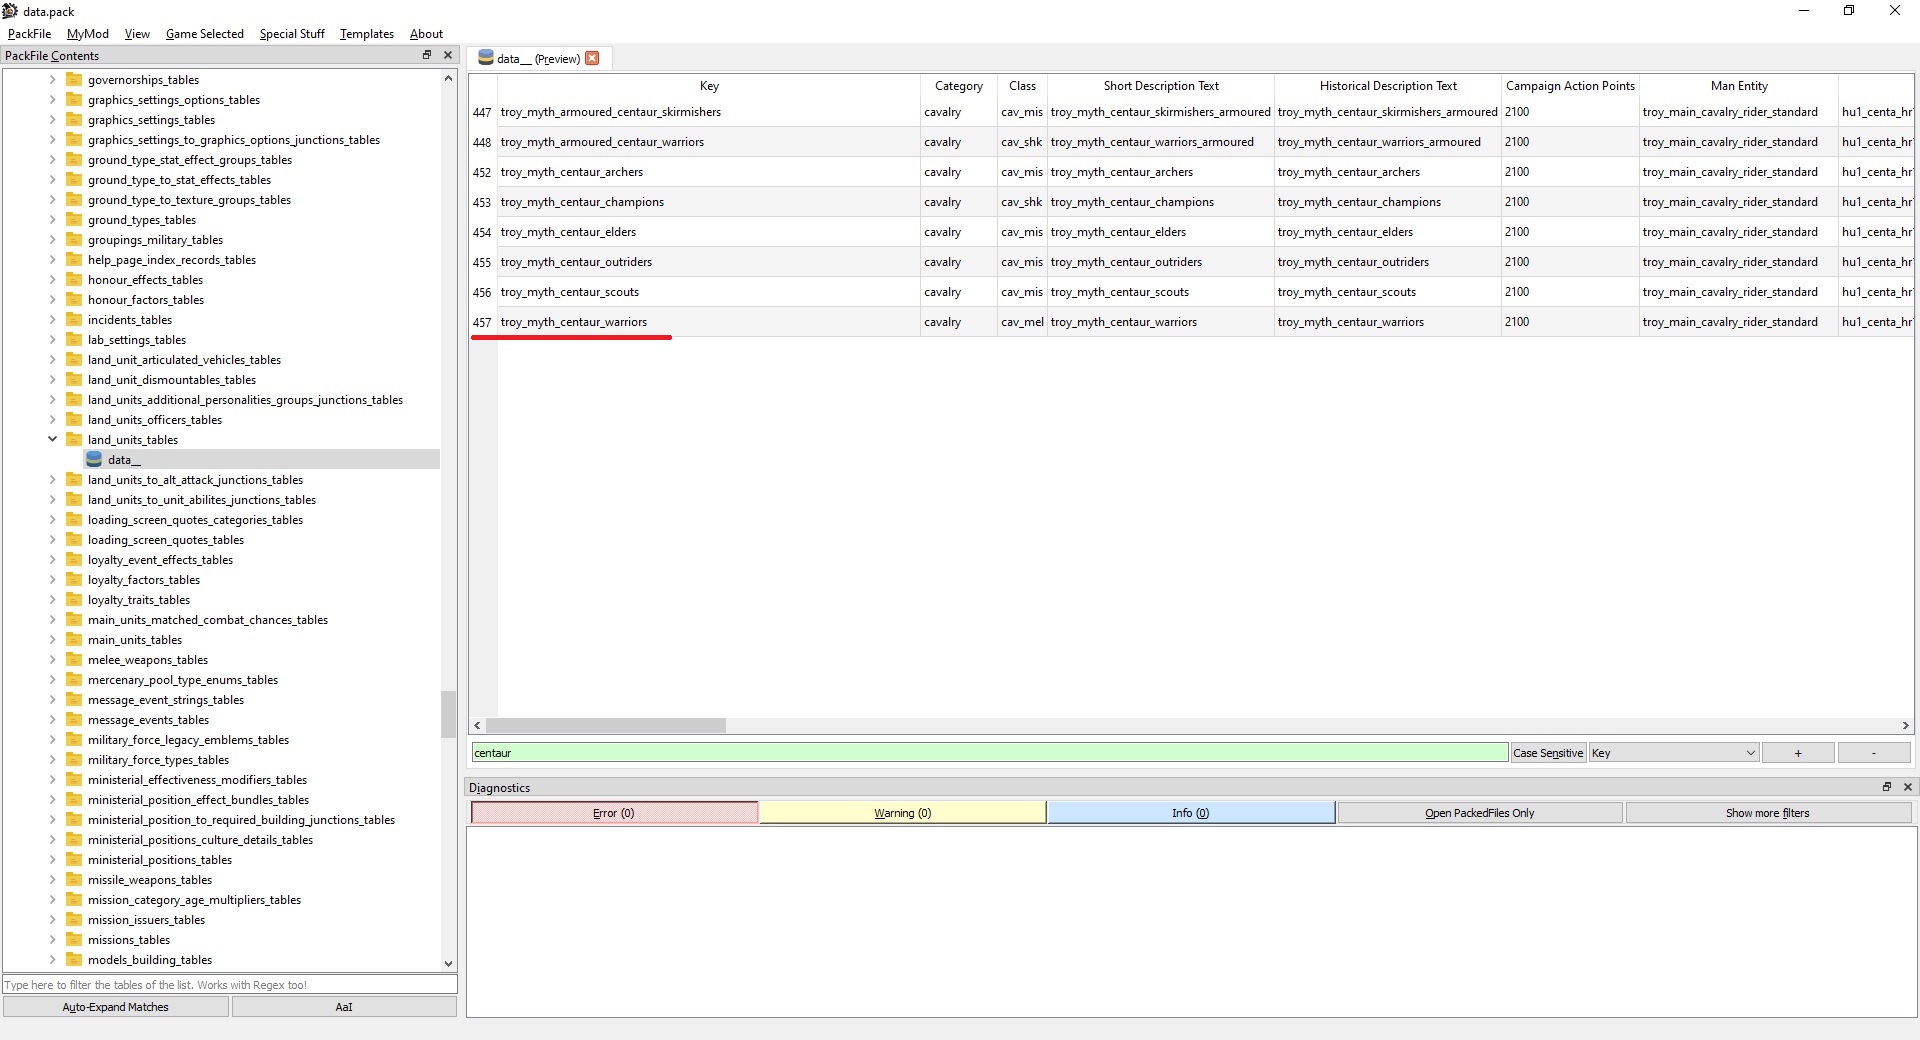The height and width of the screenshot is (1040, 1920).
Task: Toggle the Warning (0) diagnostics filter
Action: click(x=903, y=813)
